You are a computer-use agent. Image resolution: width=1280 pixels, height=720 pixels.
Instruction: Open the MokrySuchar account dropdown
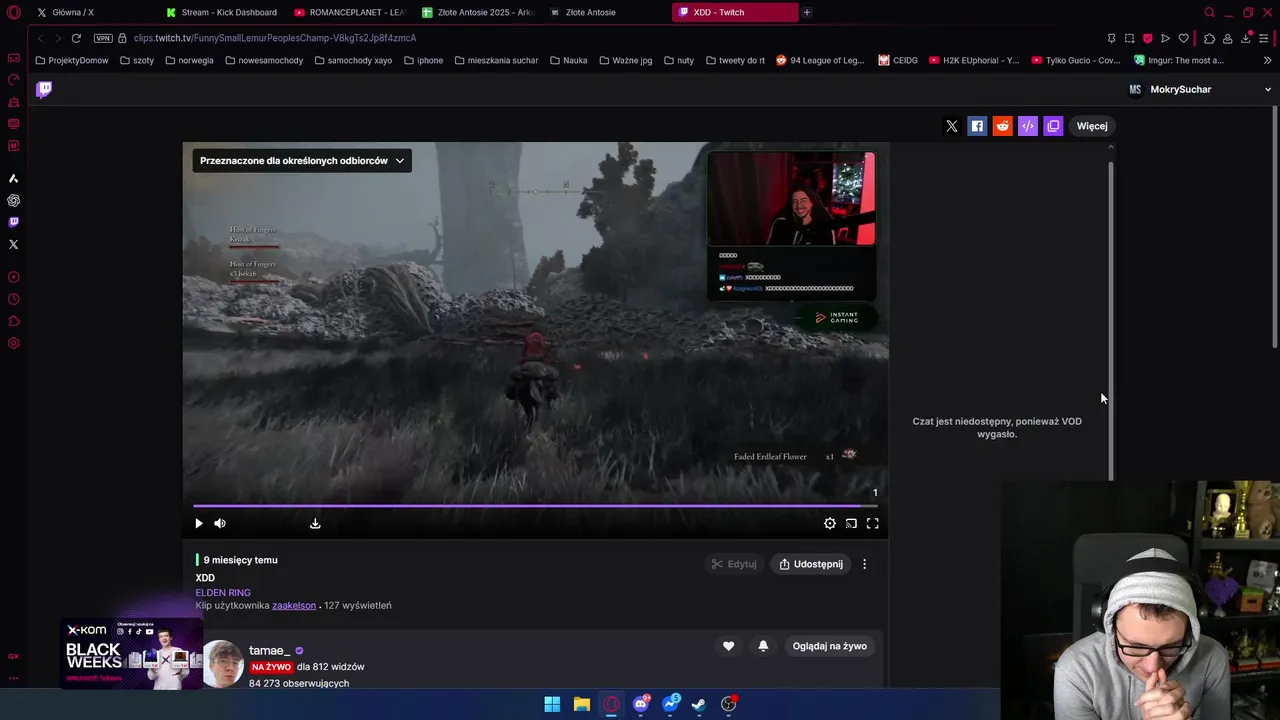tap(1200, 89)
